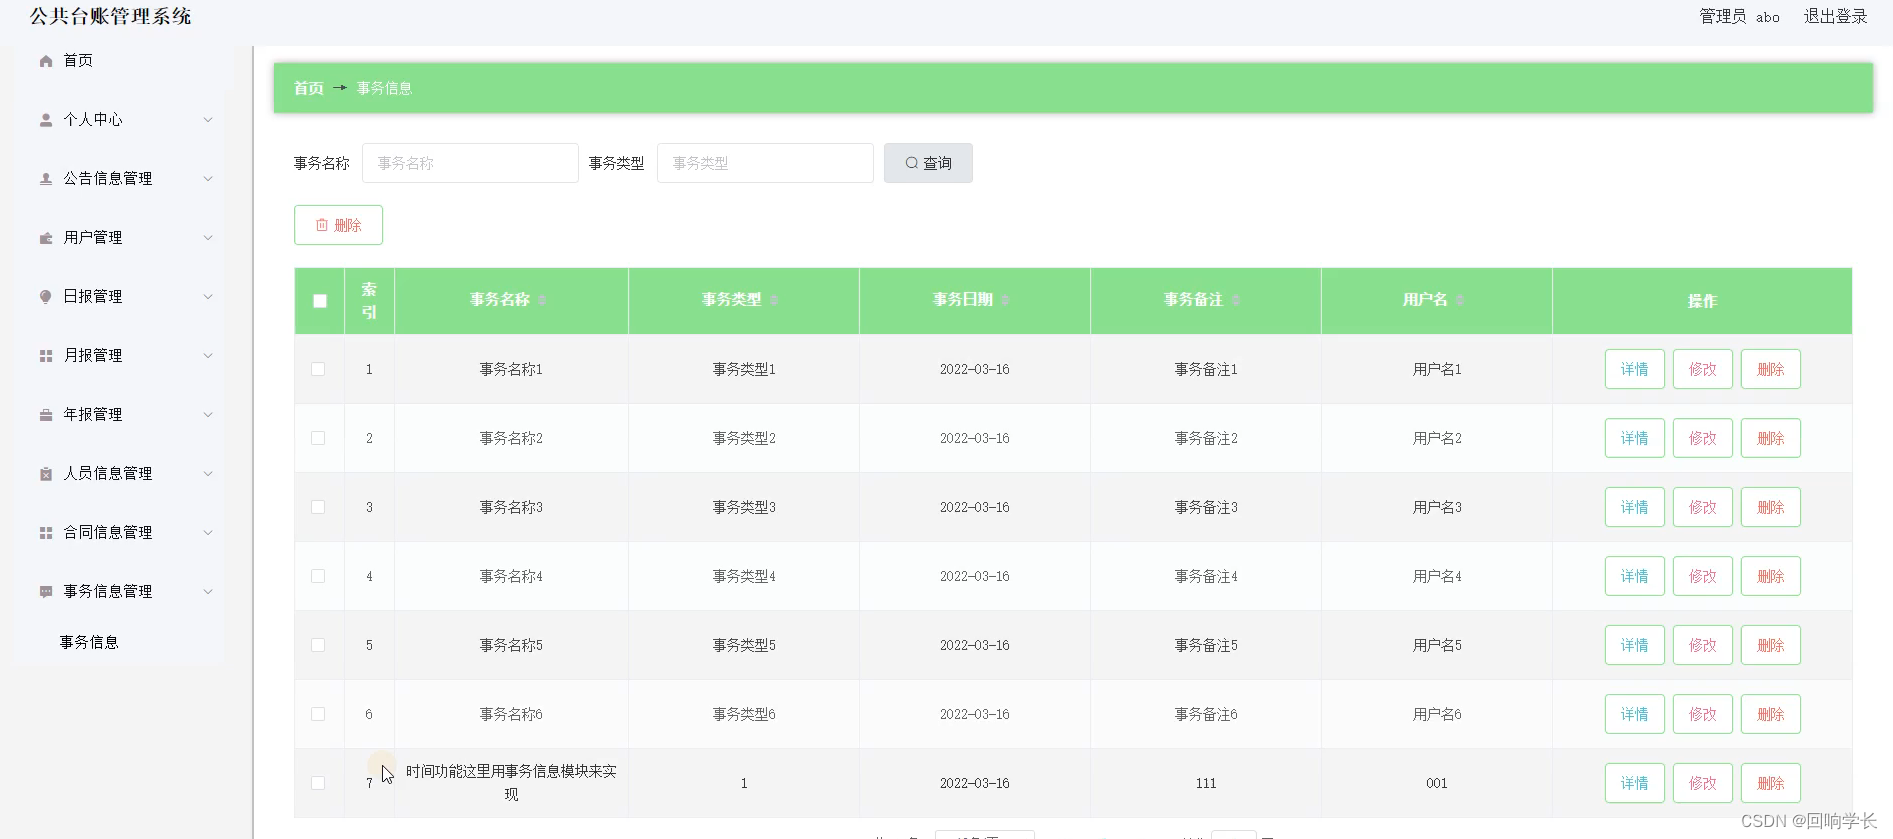
Task: Click 删除 for 事务名称1 row
Action: click(1771, 369)
